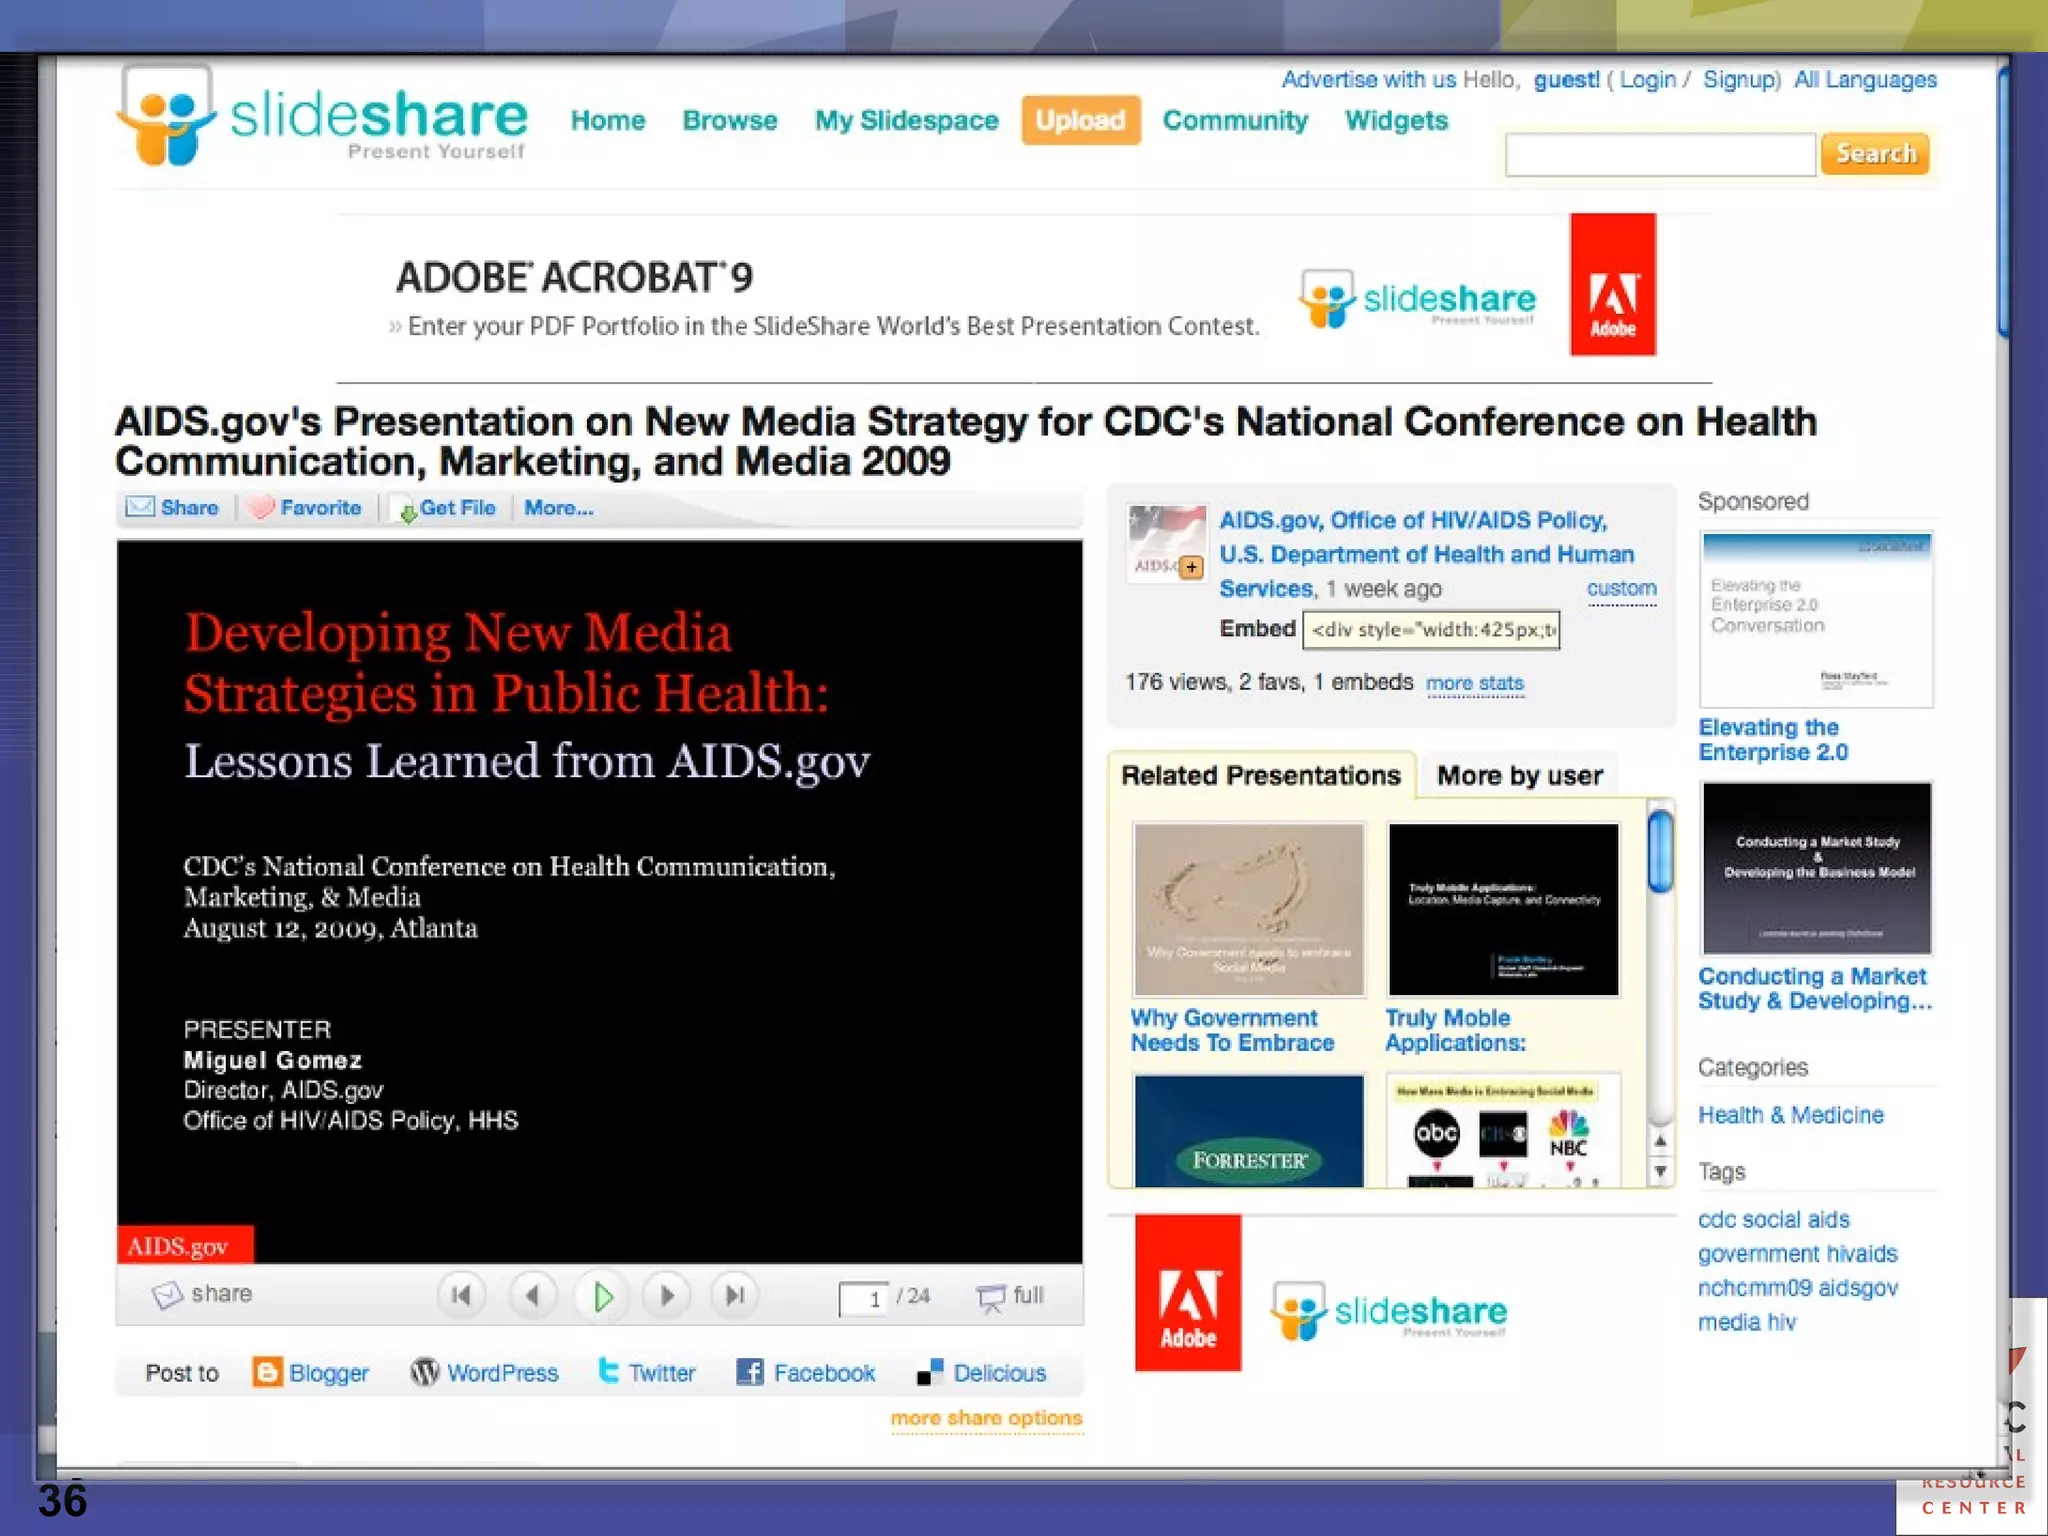This screenshot has width=2048, height=1536.
Task: Post to Twitter icon link
Action: click(608, 1372)
